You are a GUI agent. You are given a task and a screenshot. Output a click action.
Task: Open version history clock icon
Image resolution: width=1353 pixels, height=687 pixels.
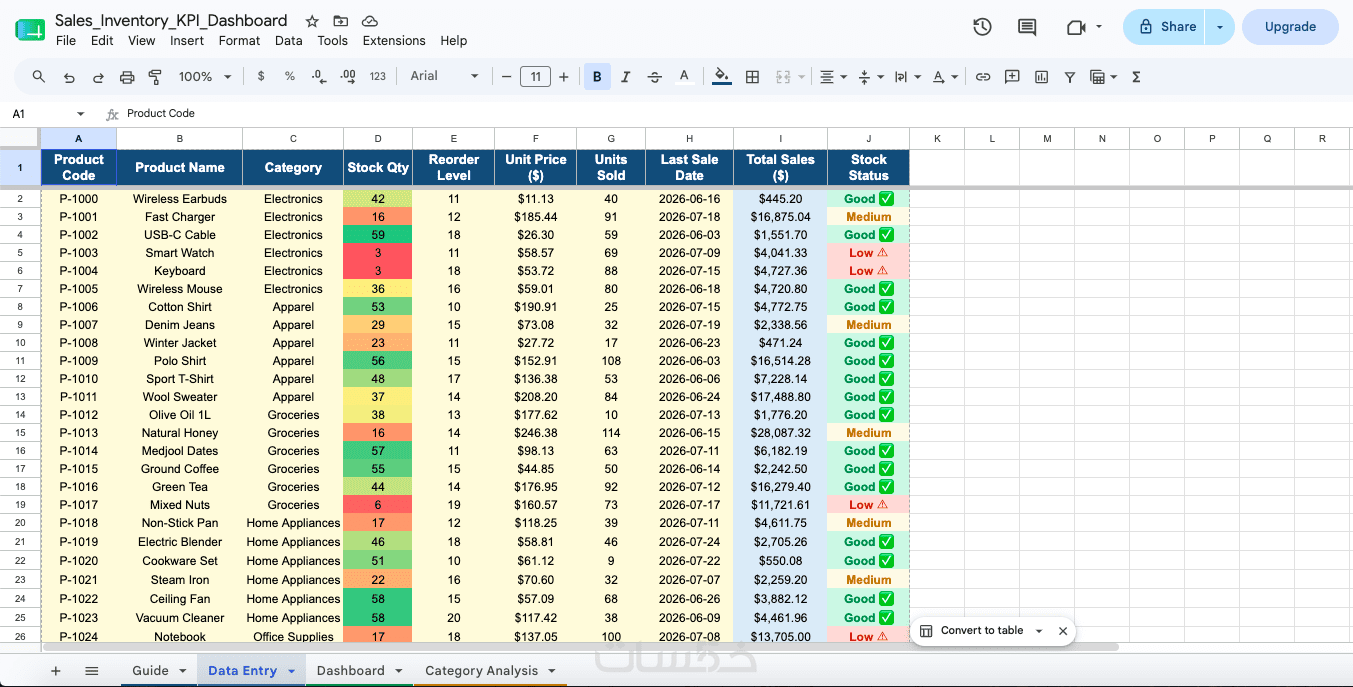click(x=982, y=27)
